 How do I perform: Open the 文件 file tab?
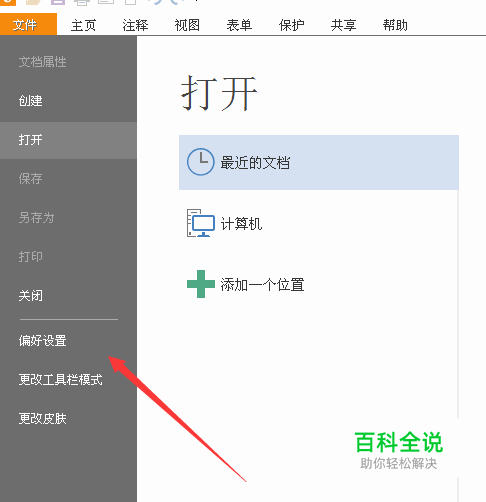coord(28,24)
